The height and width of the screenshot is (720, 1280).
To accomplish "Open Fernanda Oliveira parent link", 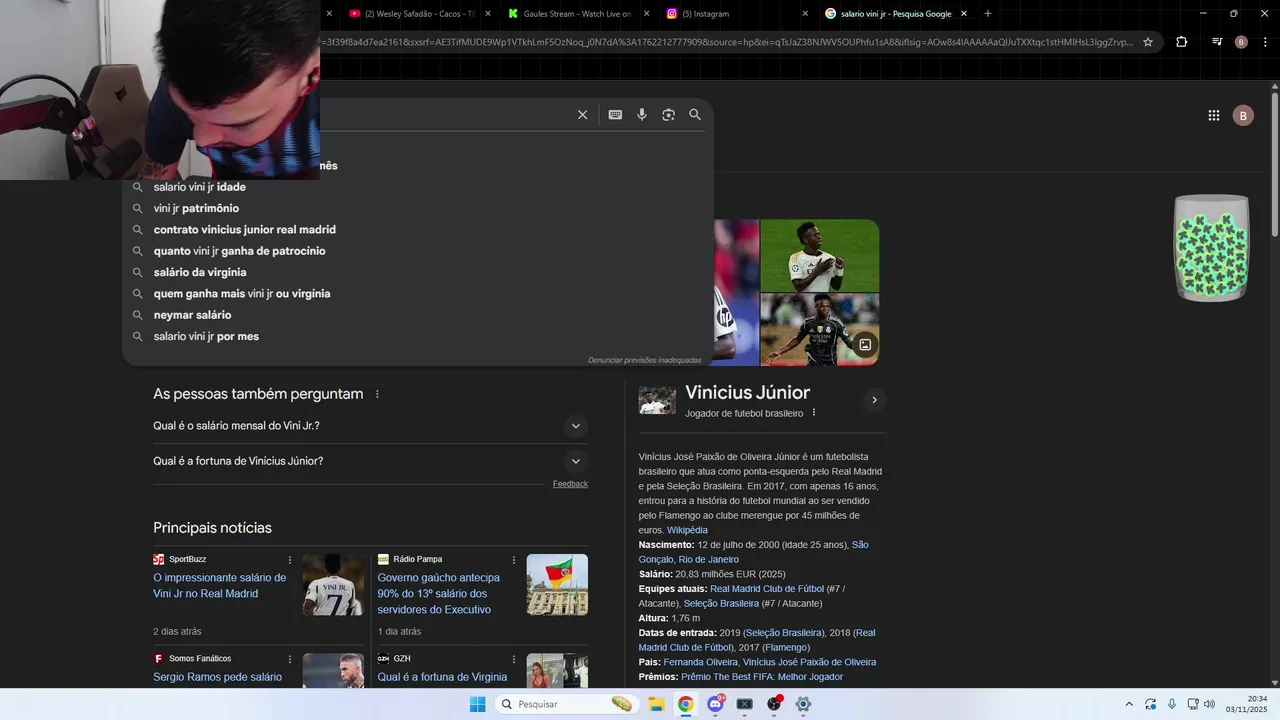I will point(700,662).
